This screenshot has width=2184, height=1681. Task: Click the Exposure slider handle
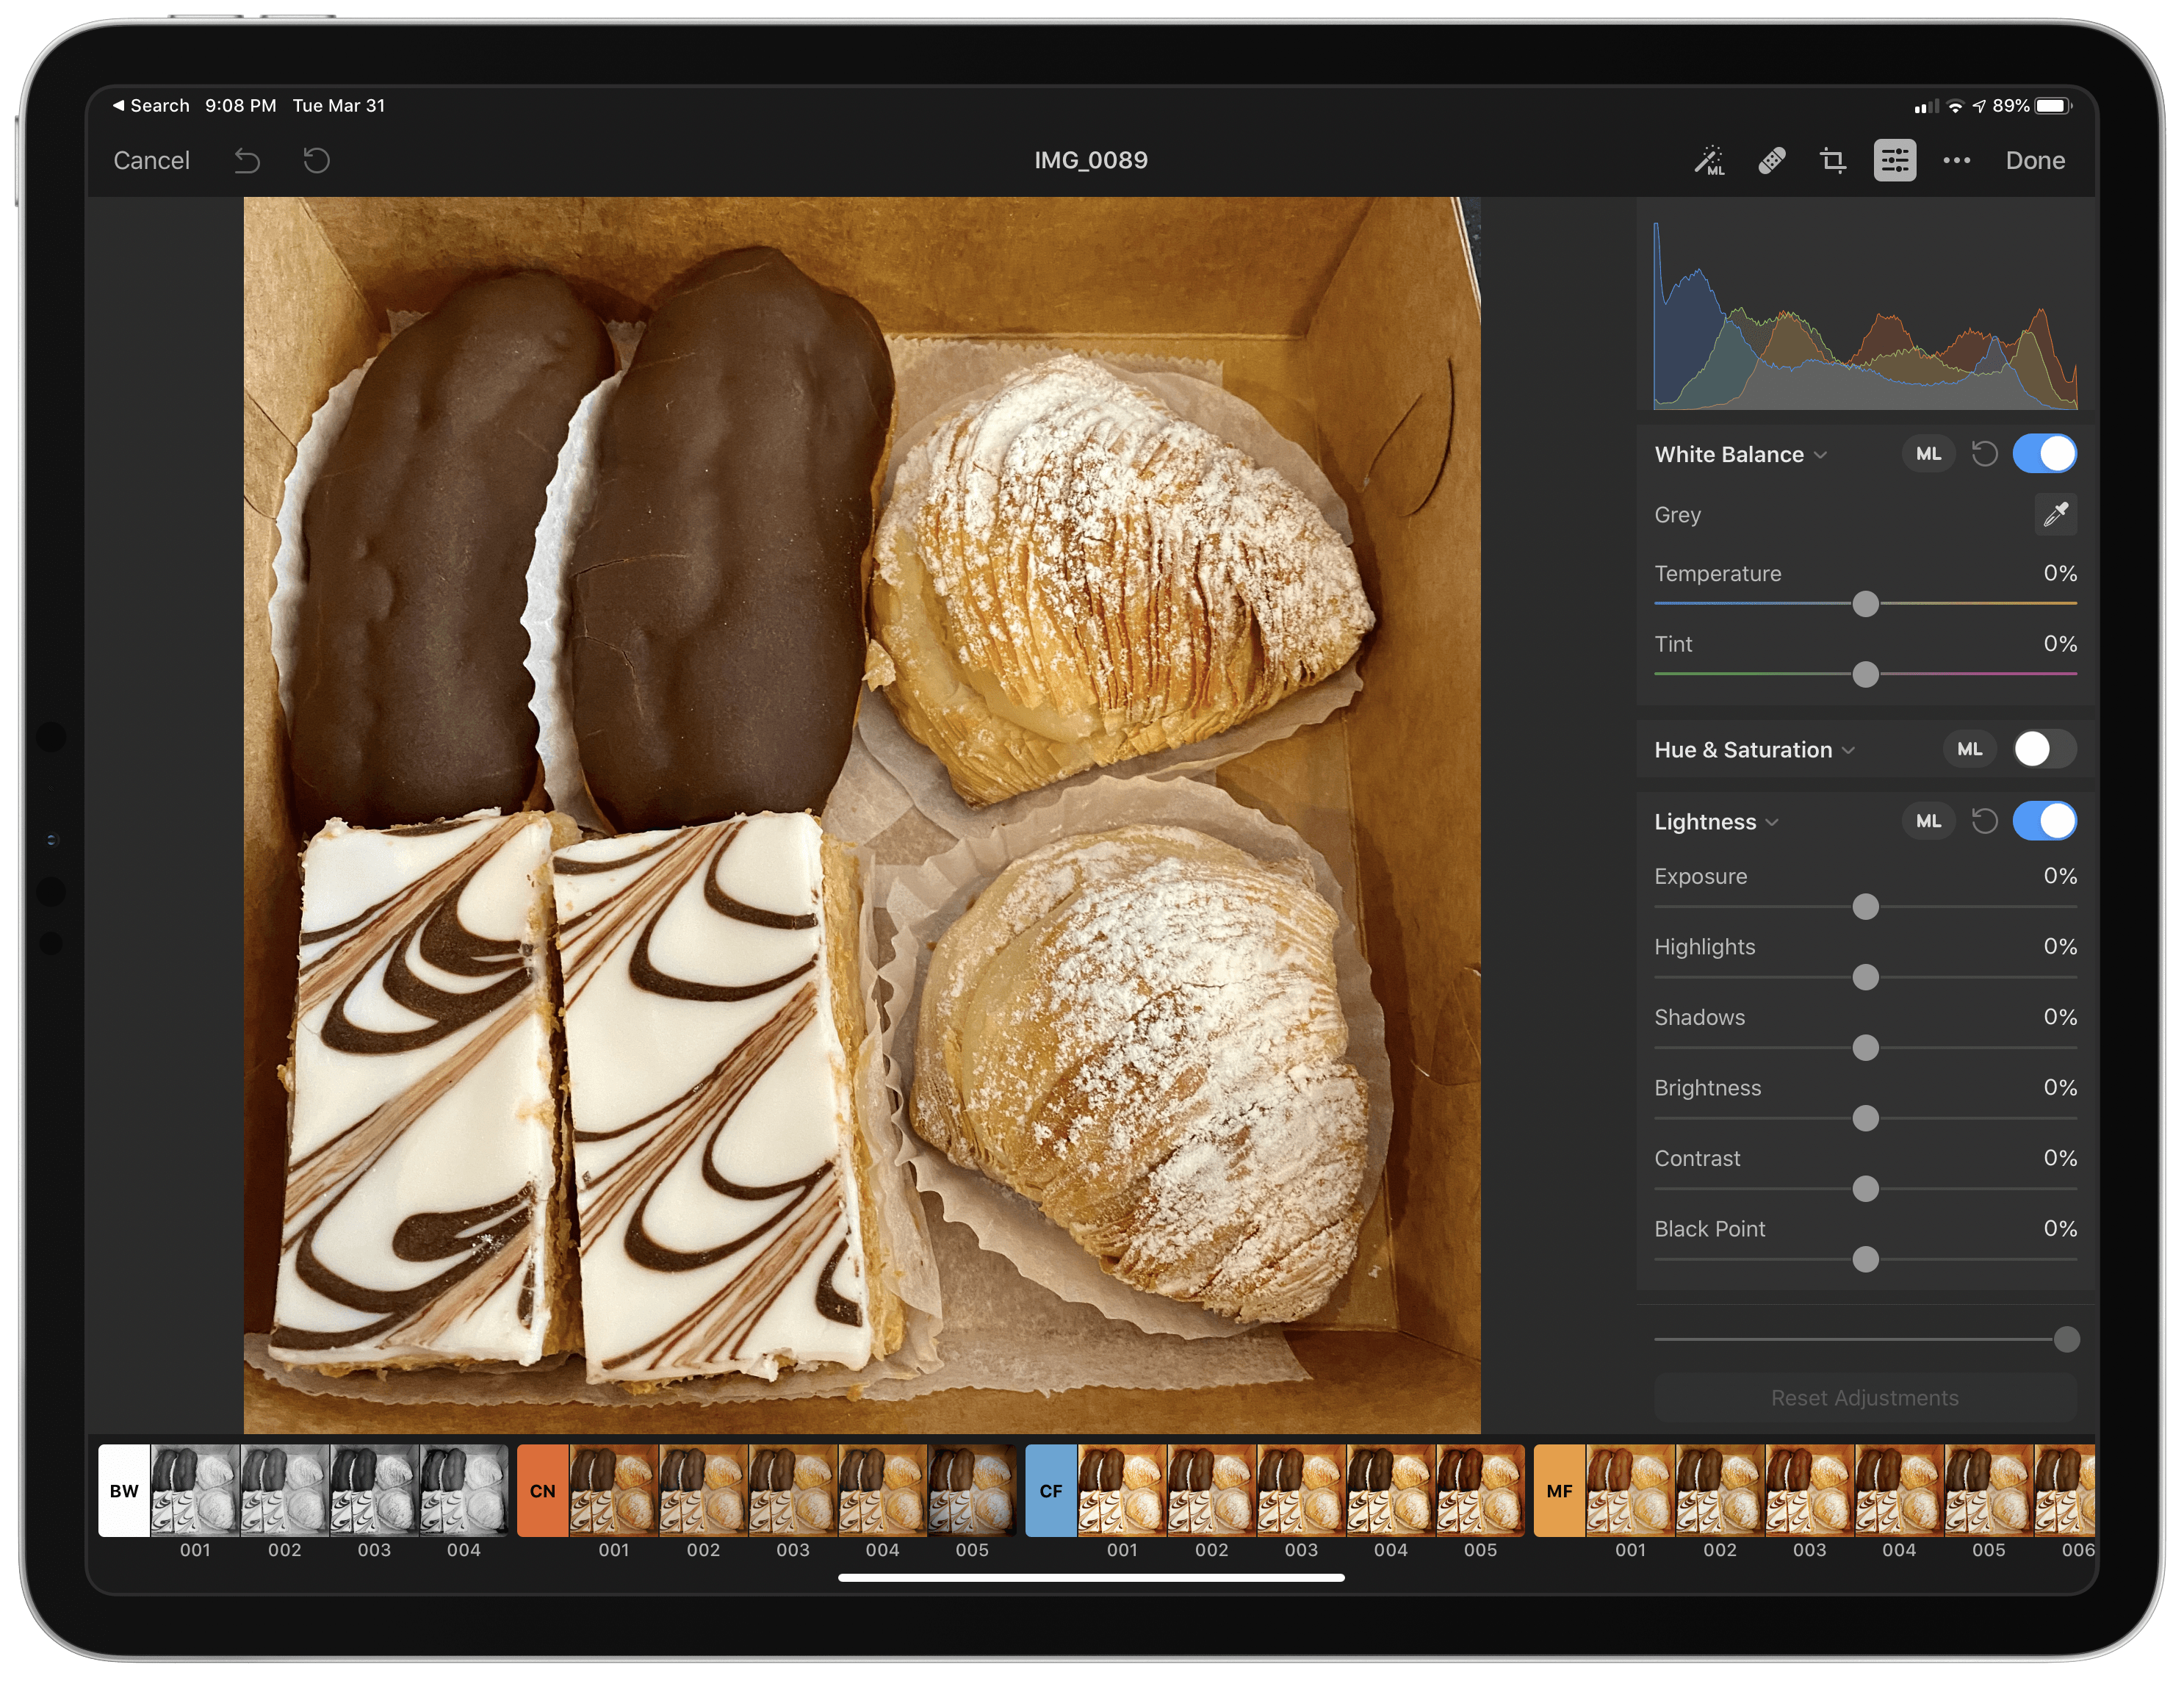[1865, 906]
